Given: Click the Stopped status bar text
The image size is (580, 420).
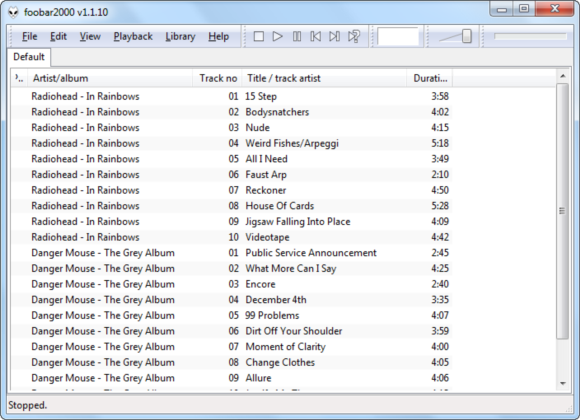Looking at the screenshot, I should pos(27,405).
